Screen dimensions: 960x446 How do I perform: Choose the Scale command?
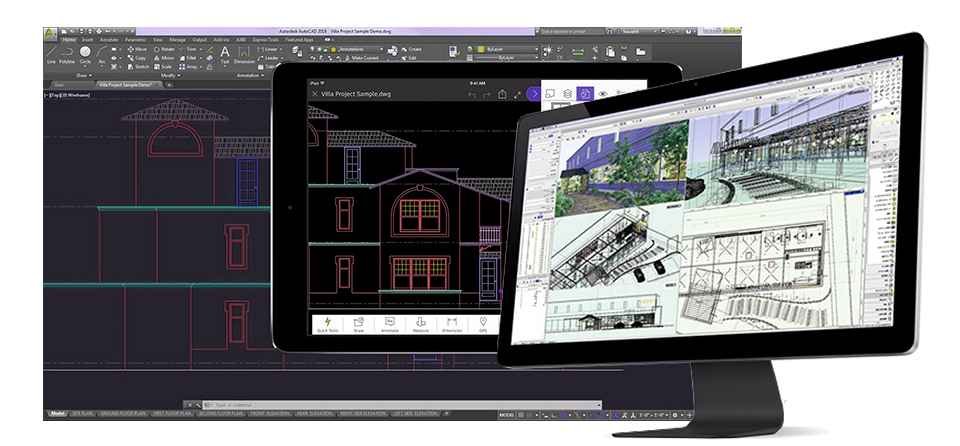(x=163, y=66)
